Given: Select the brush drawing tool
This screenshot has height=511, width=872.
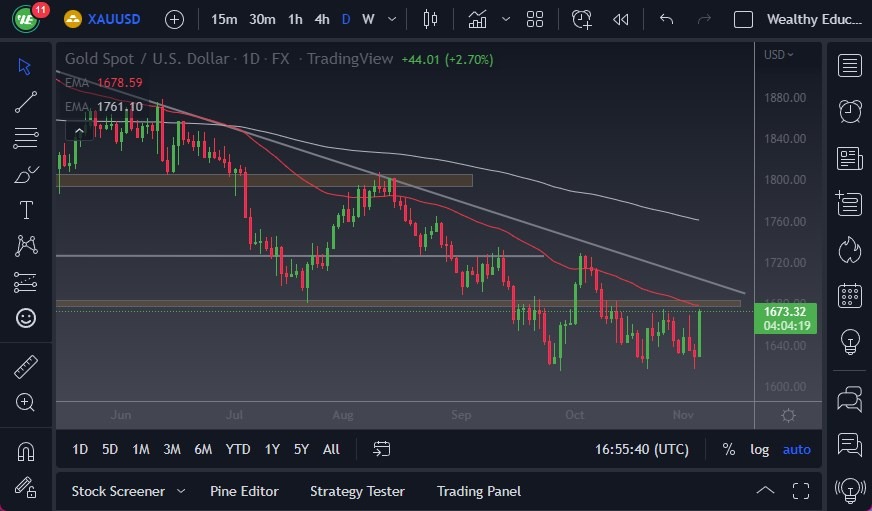Looking at the screenshot, I should [x=26, y=174].
